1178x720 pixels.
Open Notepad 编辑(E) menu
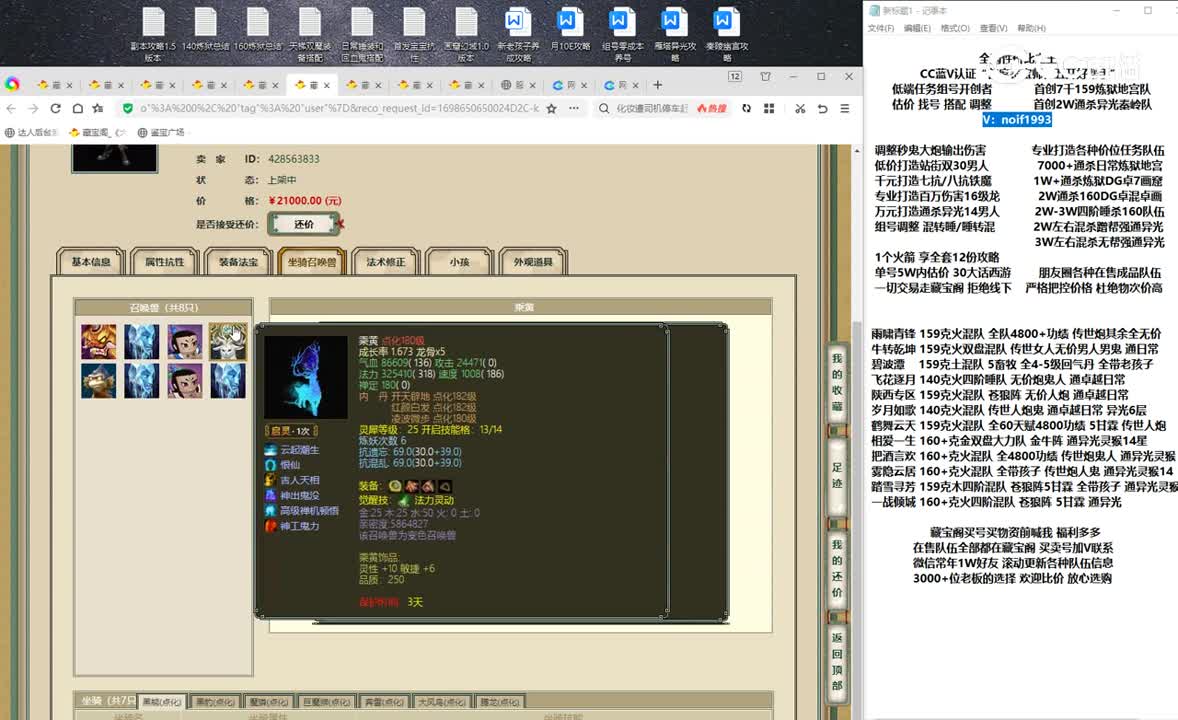[x=917, y=29]
